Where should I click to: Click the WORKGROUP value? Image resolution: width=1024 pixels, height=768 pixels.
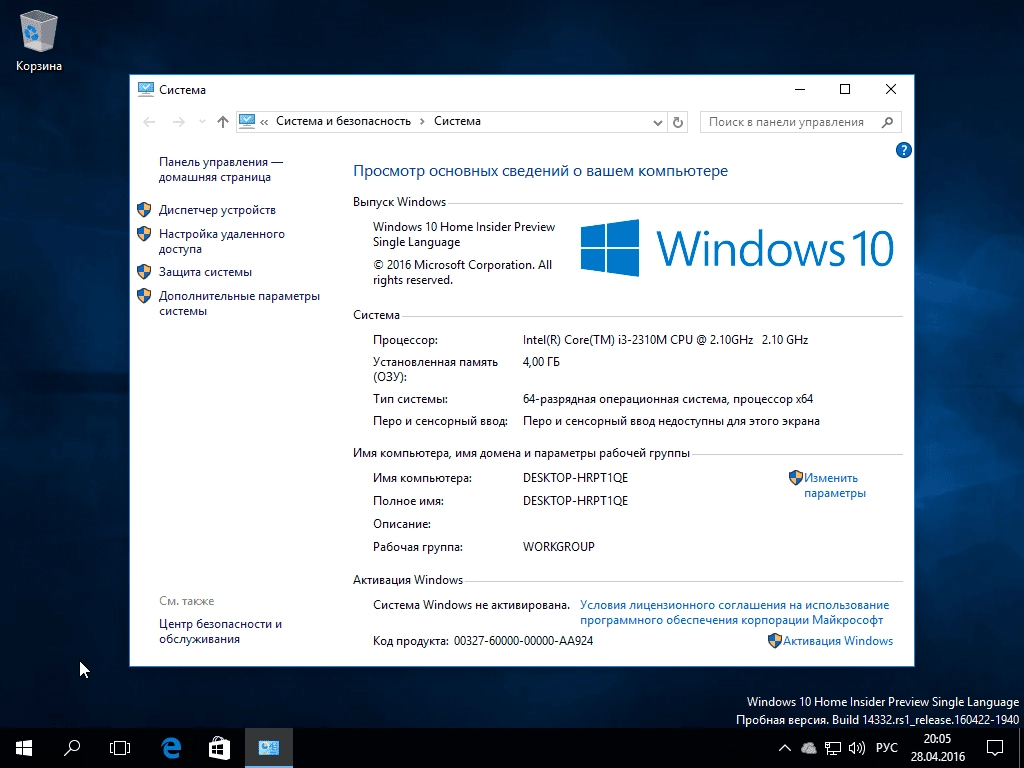pos(559,547)
